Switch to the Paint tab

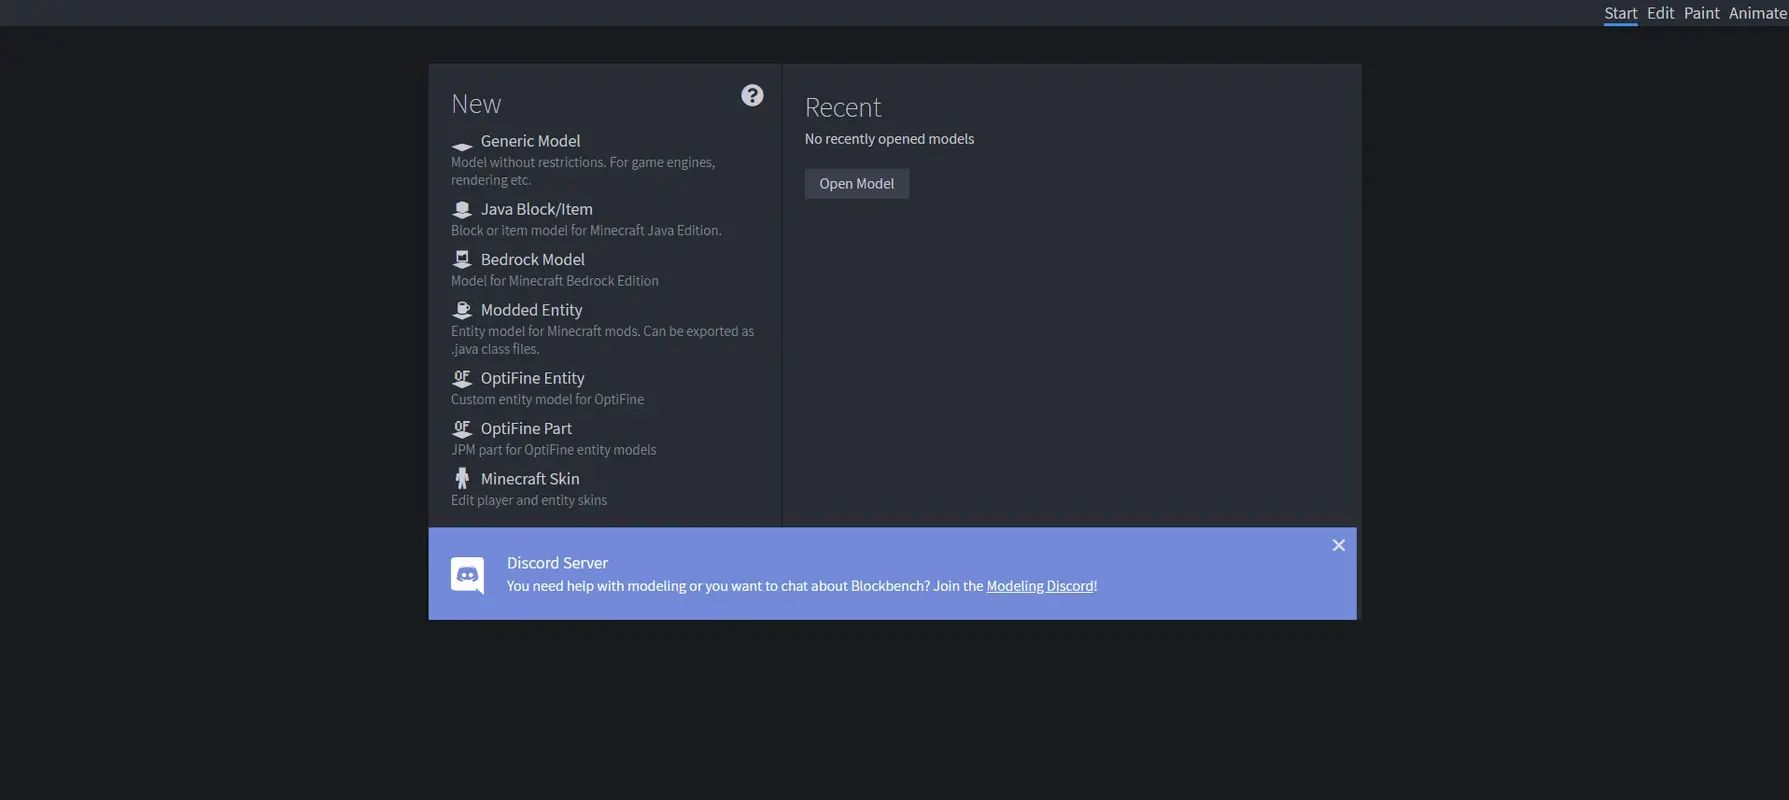tap(1701, 13)
